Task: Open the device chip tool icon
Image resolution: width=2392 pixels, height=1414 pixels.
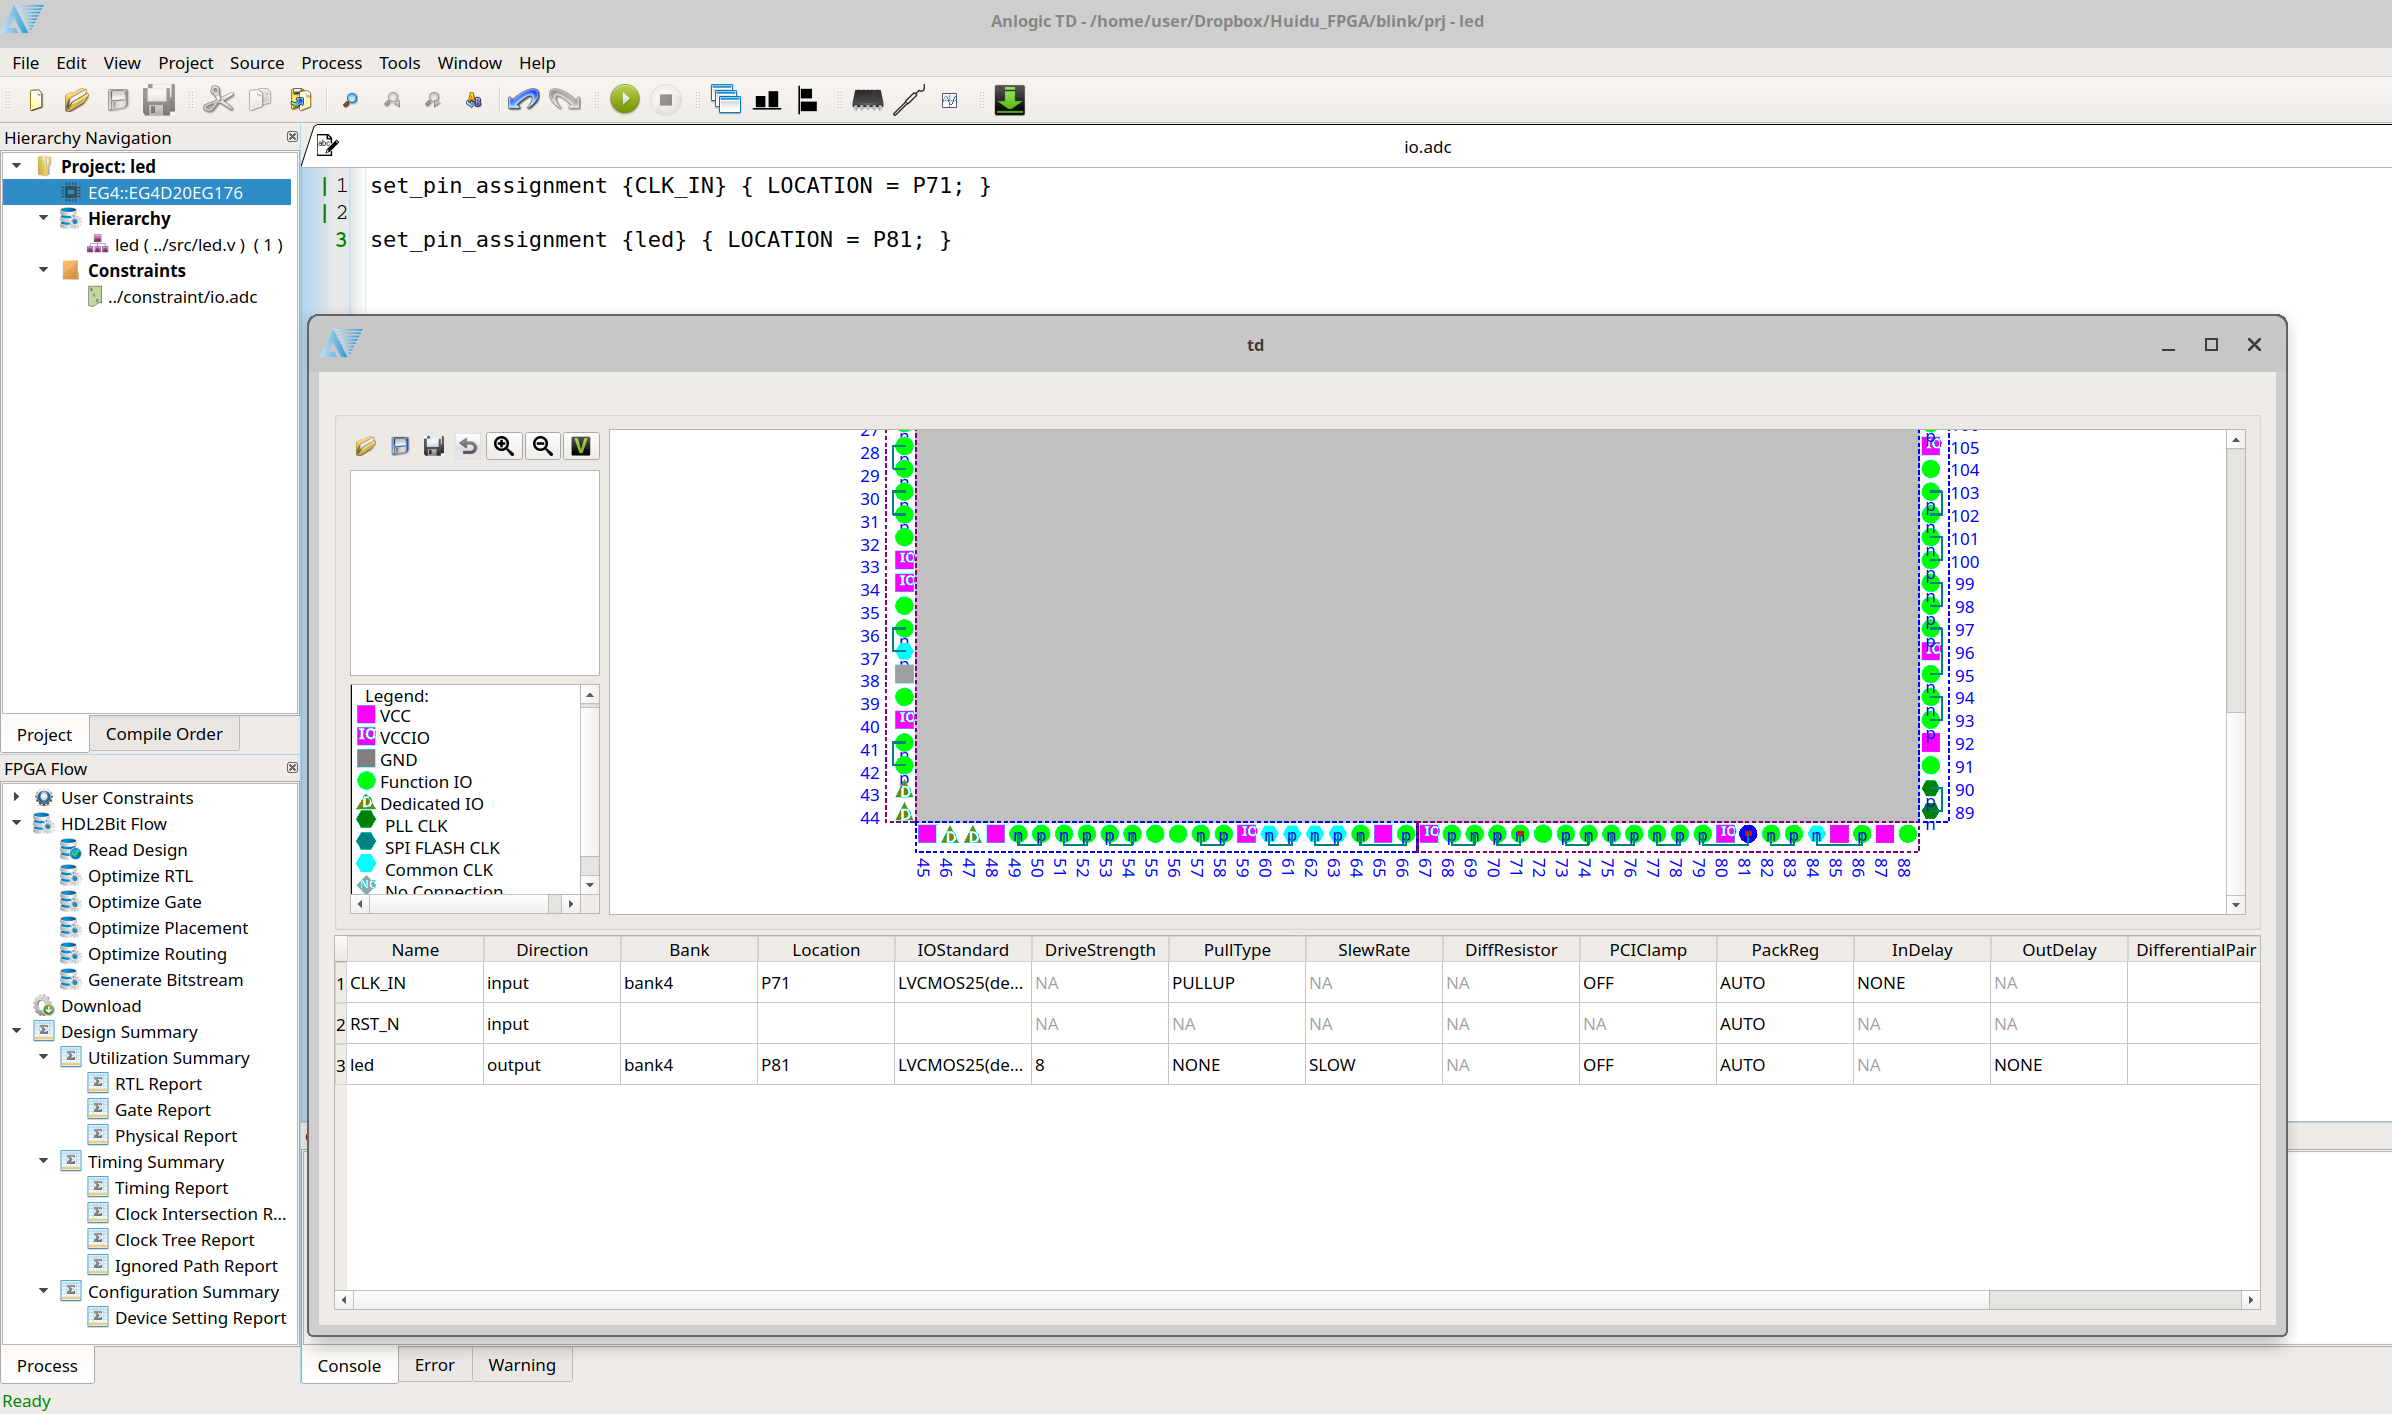Action: (867, 100)
